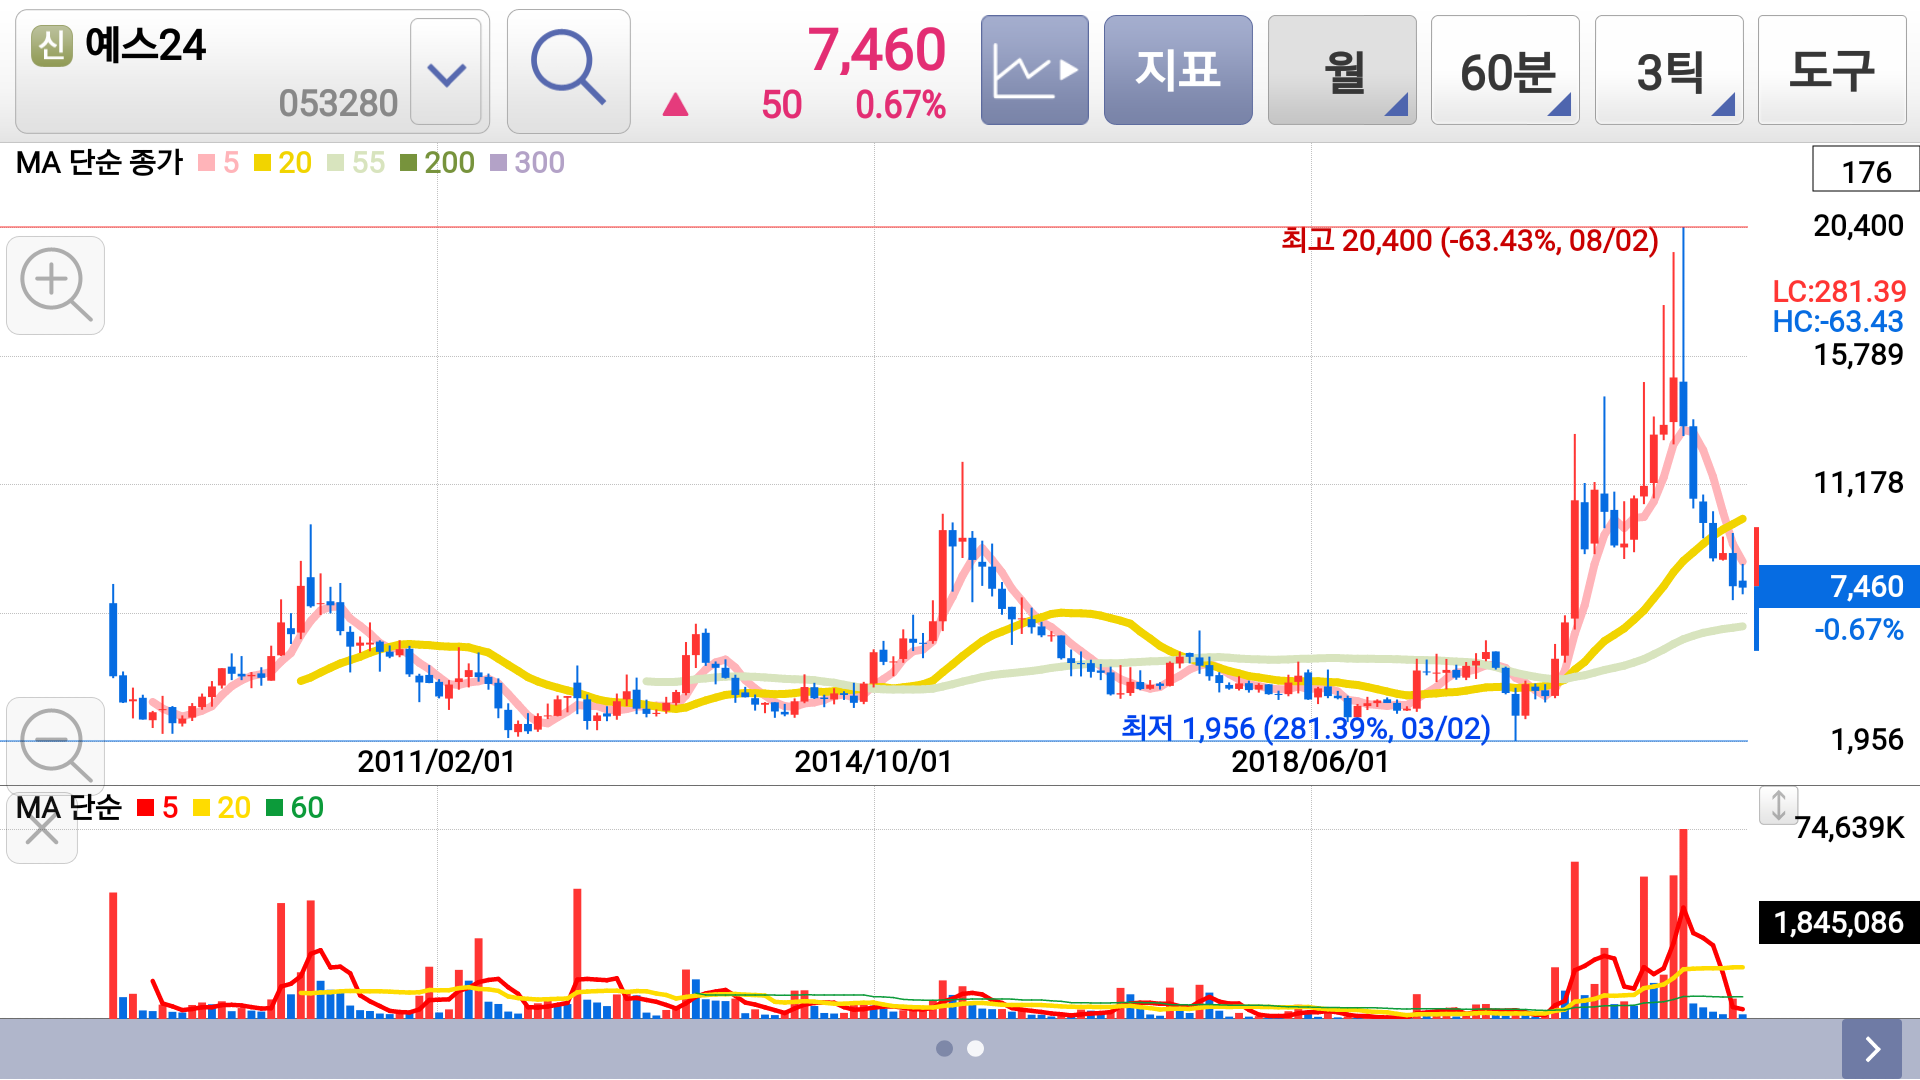This screenshot has height=1080, width=1920.
Task: Click the line chart type icon
Action: [x=1034, y=70]
